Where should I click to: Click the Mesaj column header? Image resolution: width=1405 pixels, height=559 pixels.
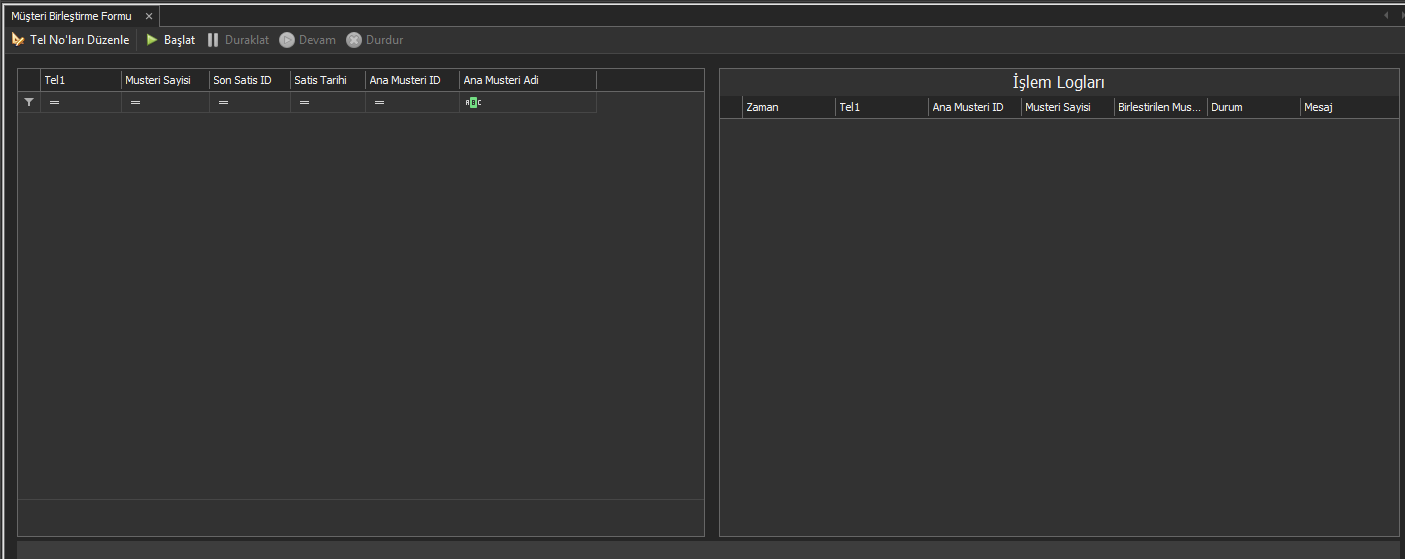click(x=1349, y=107)
